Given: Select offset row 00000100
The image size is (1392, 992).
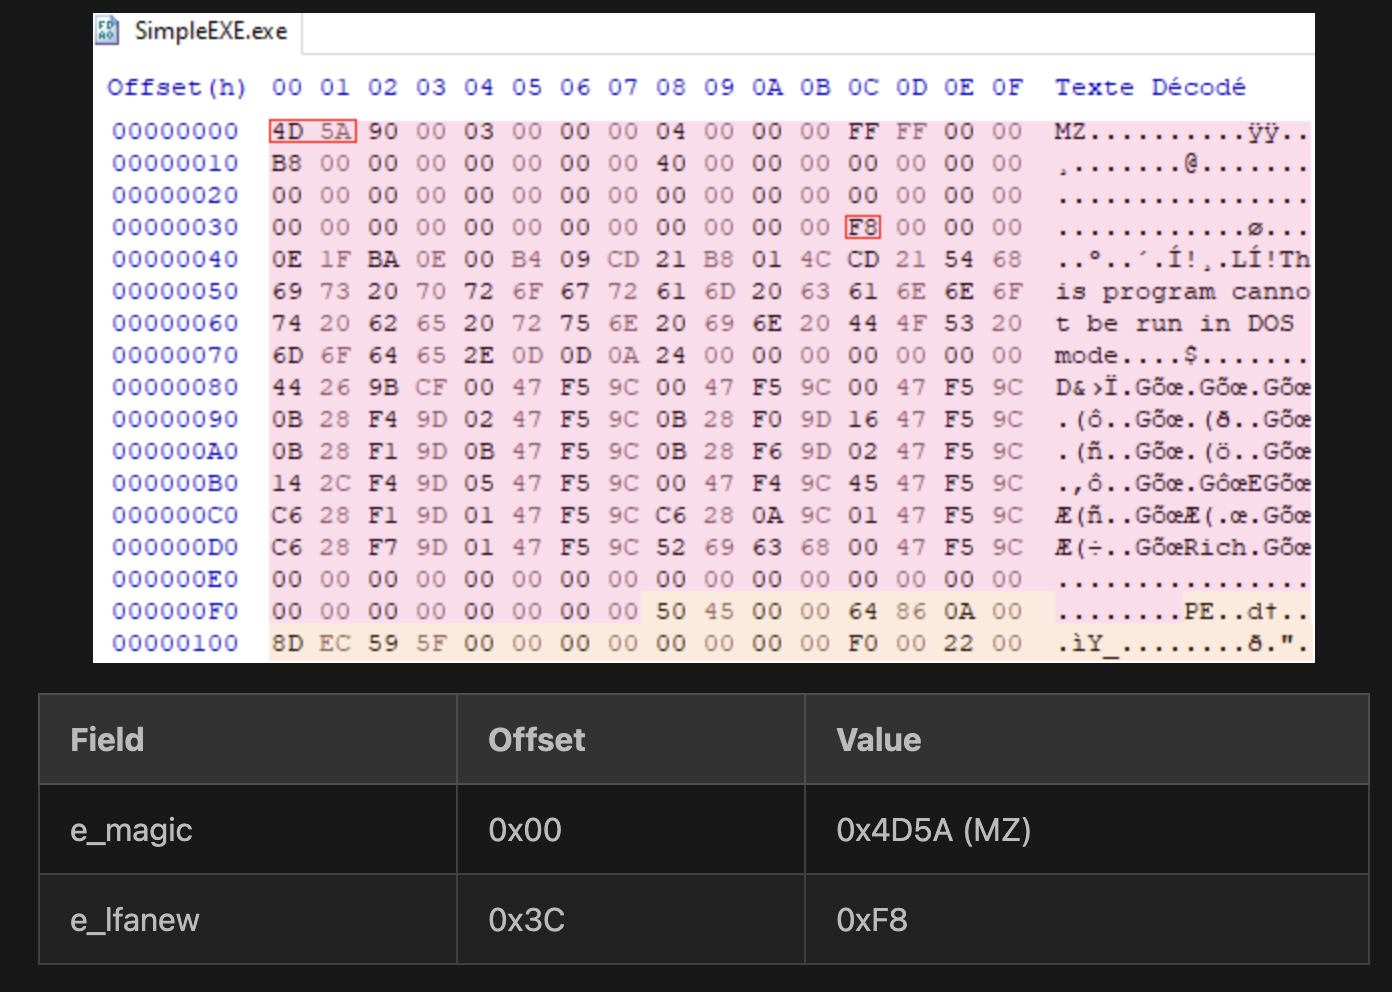Looking at the screenshot, I should click(x=175, y=644).
